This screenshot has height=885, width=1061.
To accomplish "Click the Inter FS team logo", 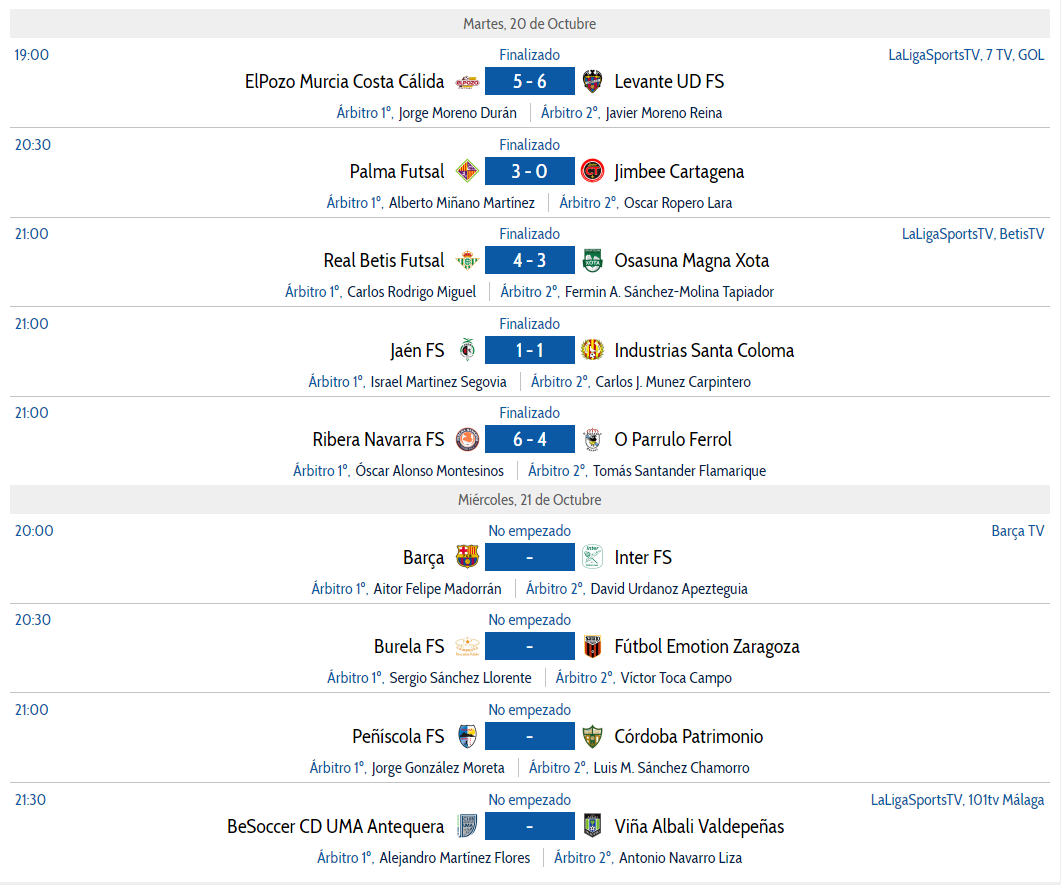I will (x=592, y=557).
